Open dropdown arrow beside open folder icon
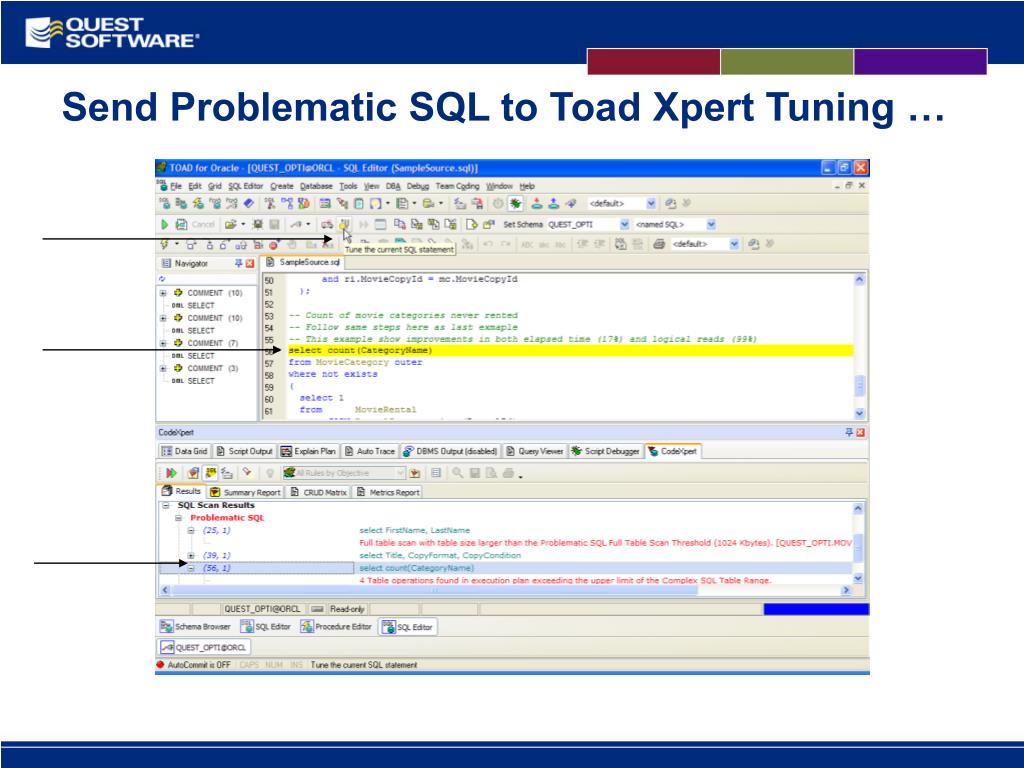 [x=243, y=225]
